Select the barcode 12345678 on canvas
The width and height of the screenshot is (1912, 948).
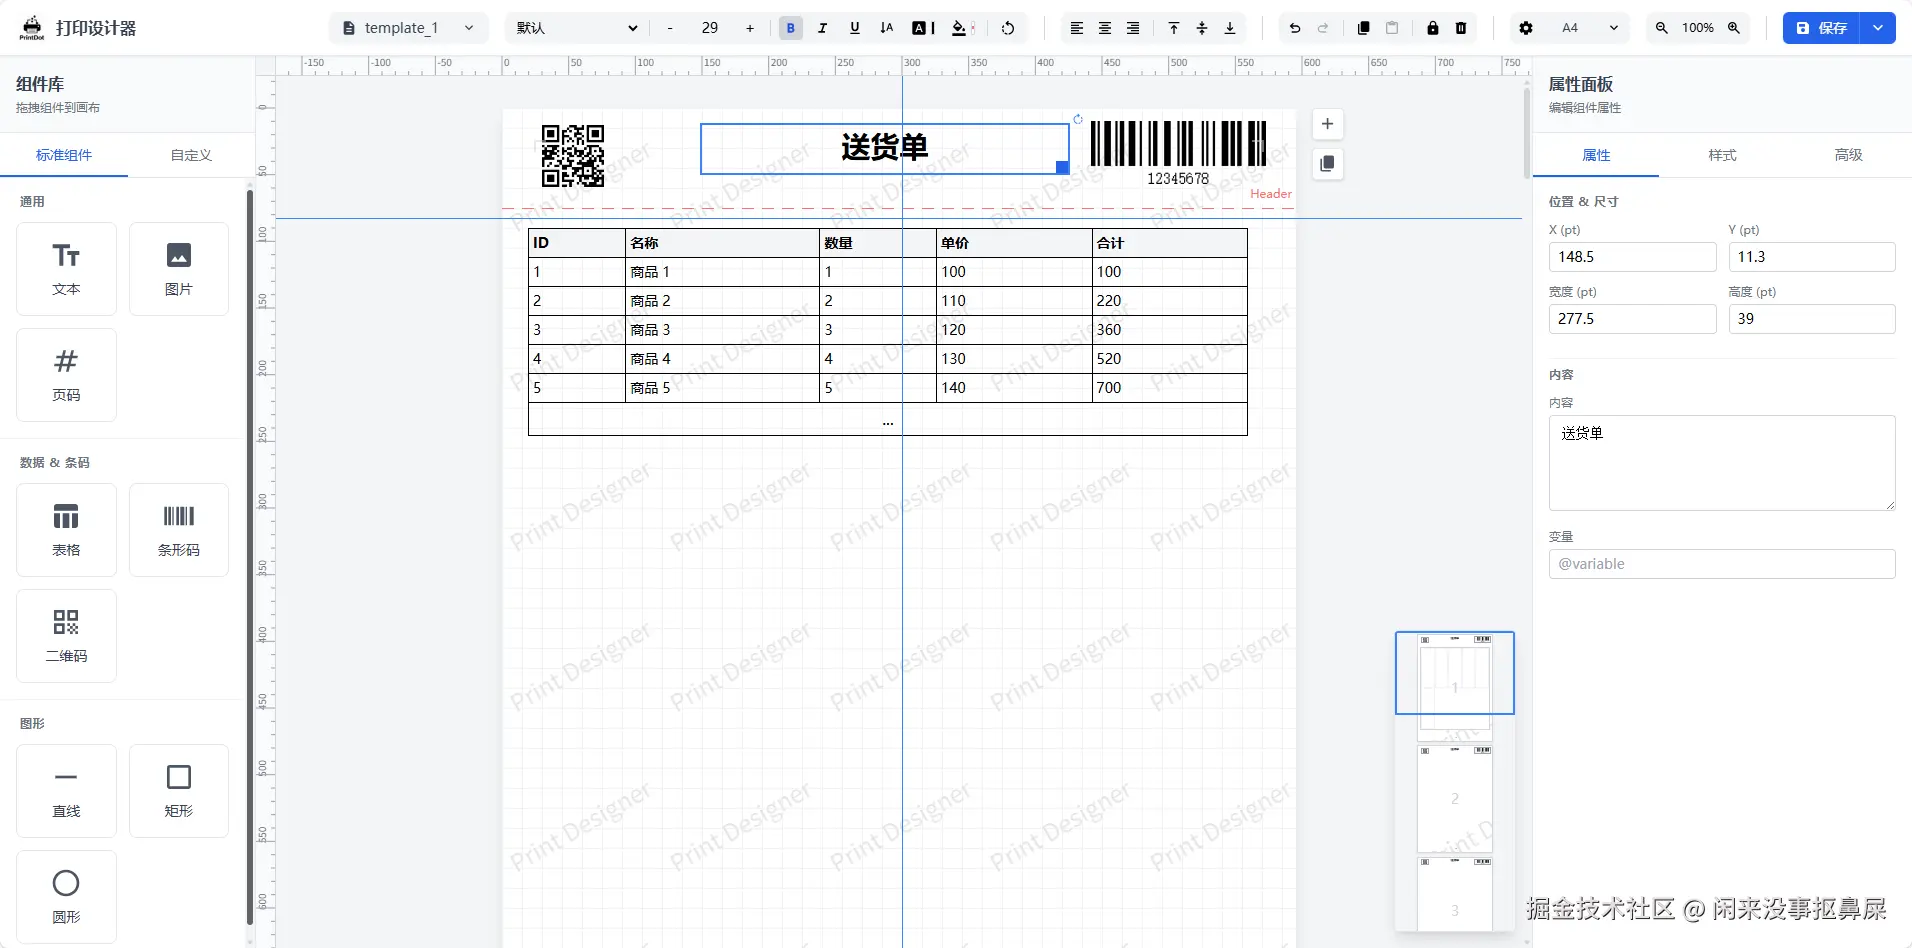tap(1178, 153)
